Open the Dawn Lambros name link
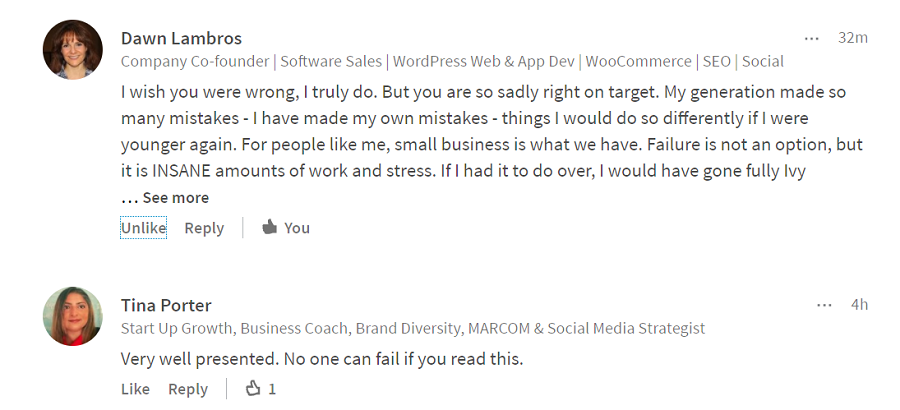Viewport: 900px width, 410px height. coord(181,38)
